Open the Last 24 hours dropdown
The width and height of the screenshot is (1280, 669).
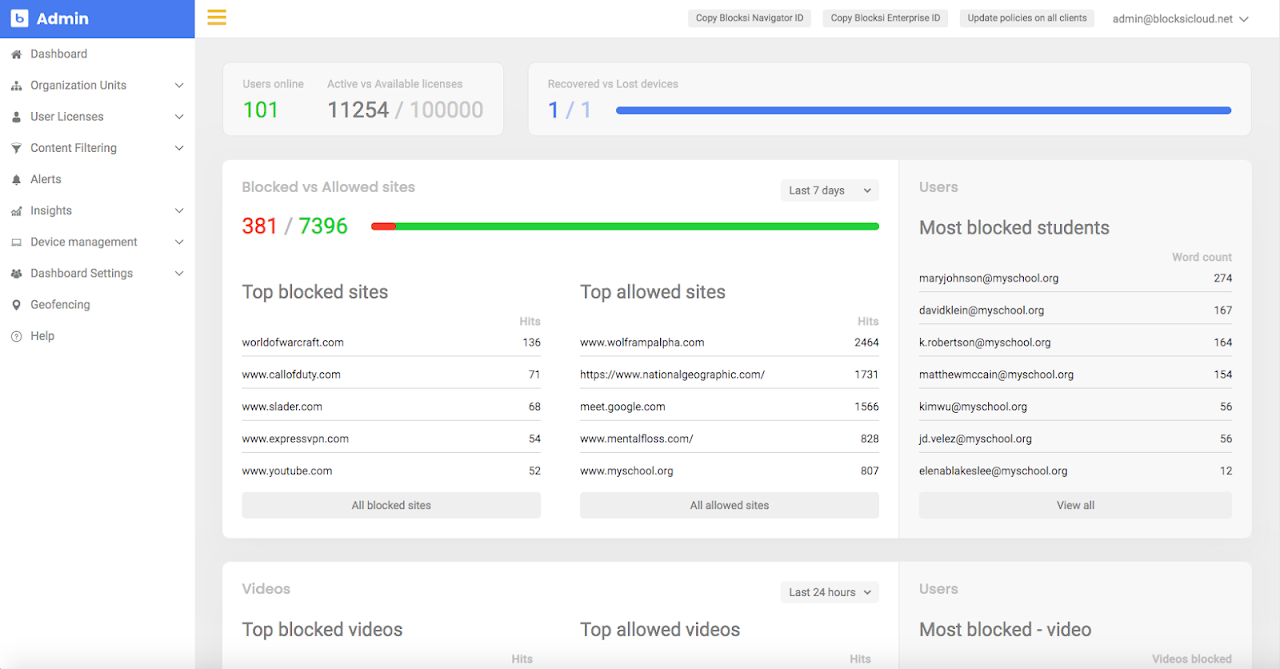tap(829, 592)
